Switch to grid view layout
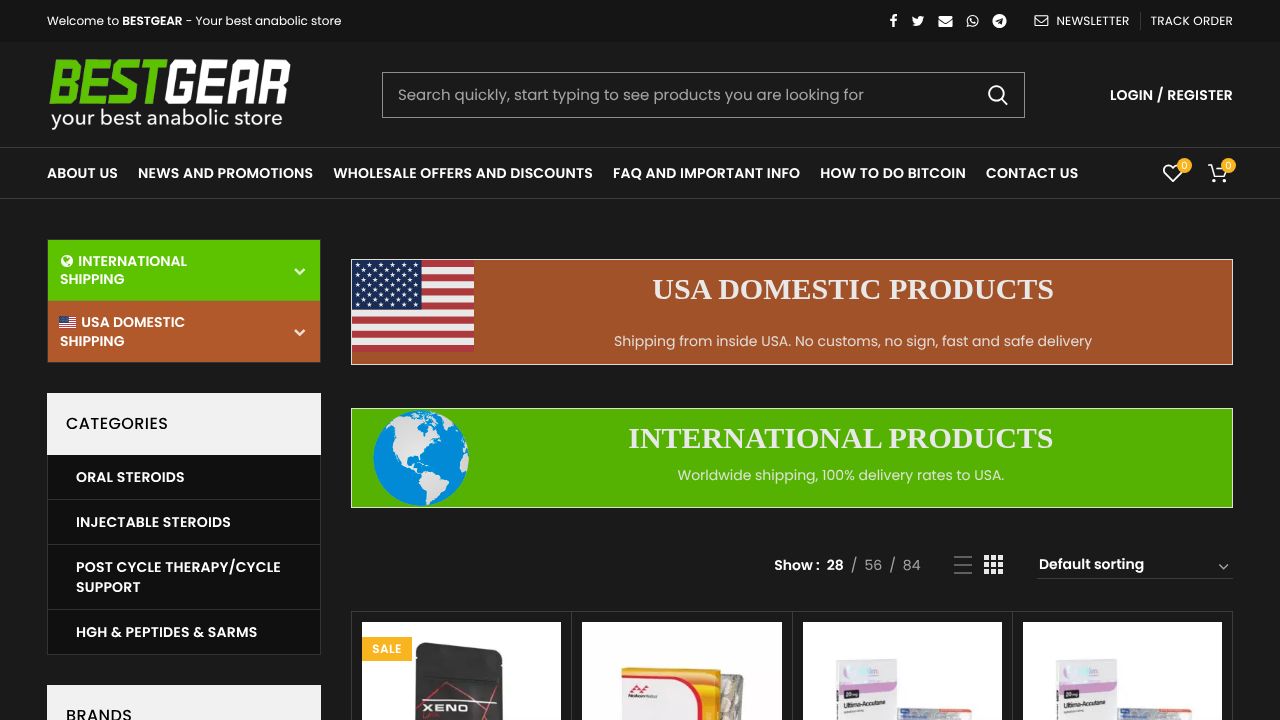1280x720 pixels. [993, 565]
